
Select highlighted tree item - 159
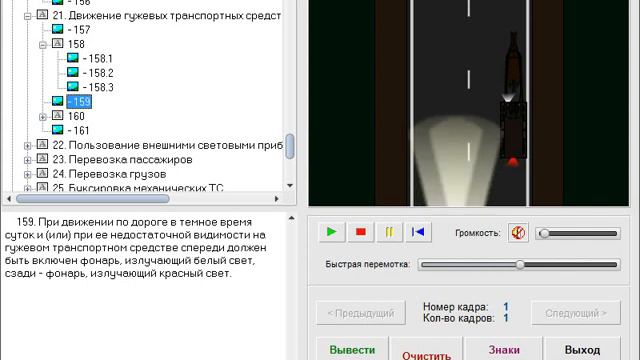(79, 102)
